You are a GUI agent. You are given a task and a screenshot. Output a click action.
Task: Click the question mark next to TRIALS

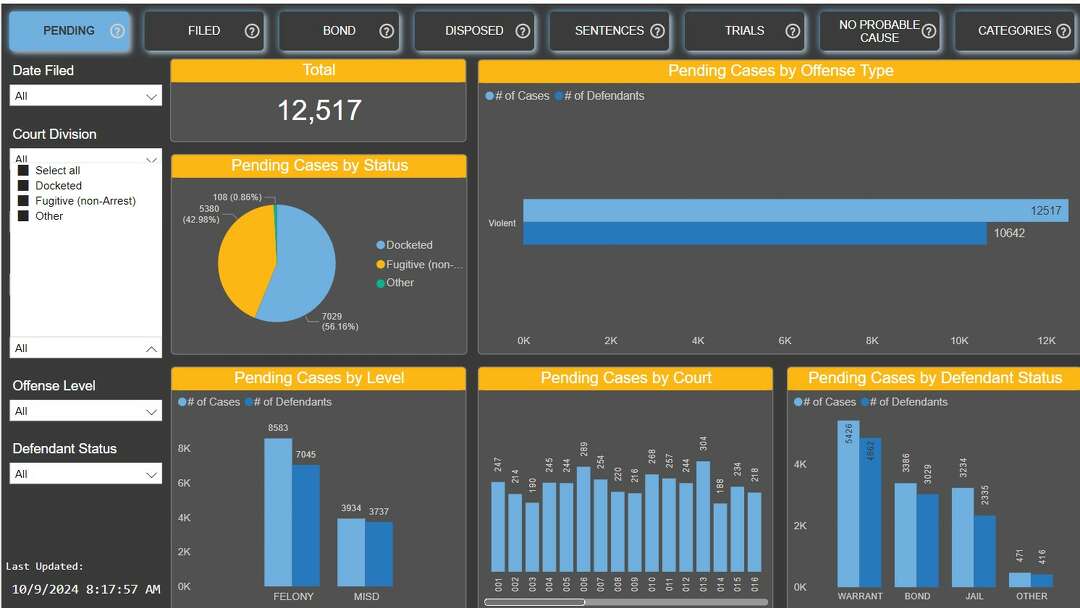pos(793,31)
